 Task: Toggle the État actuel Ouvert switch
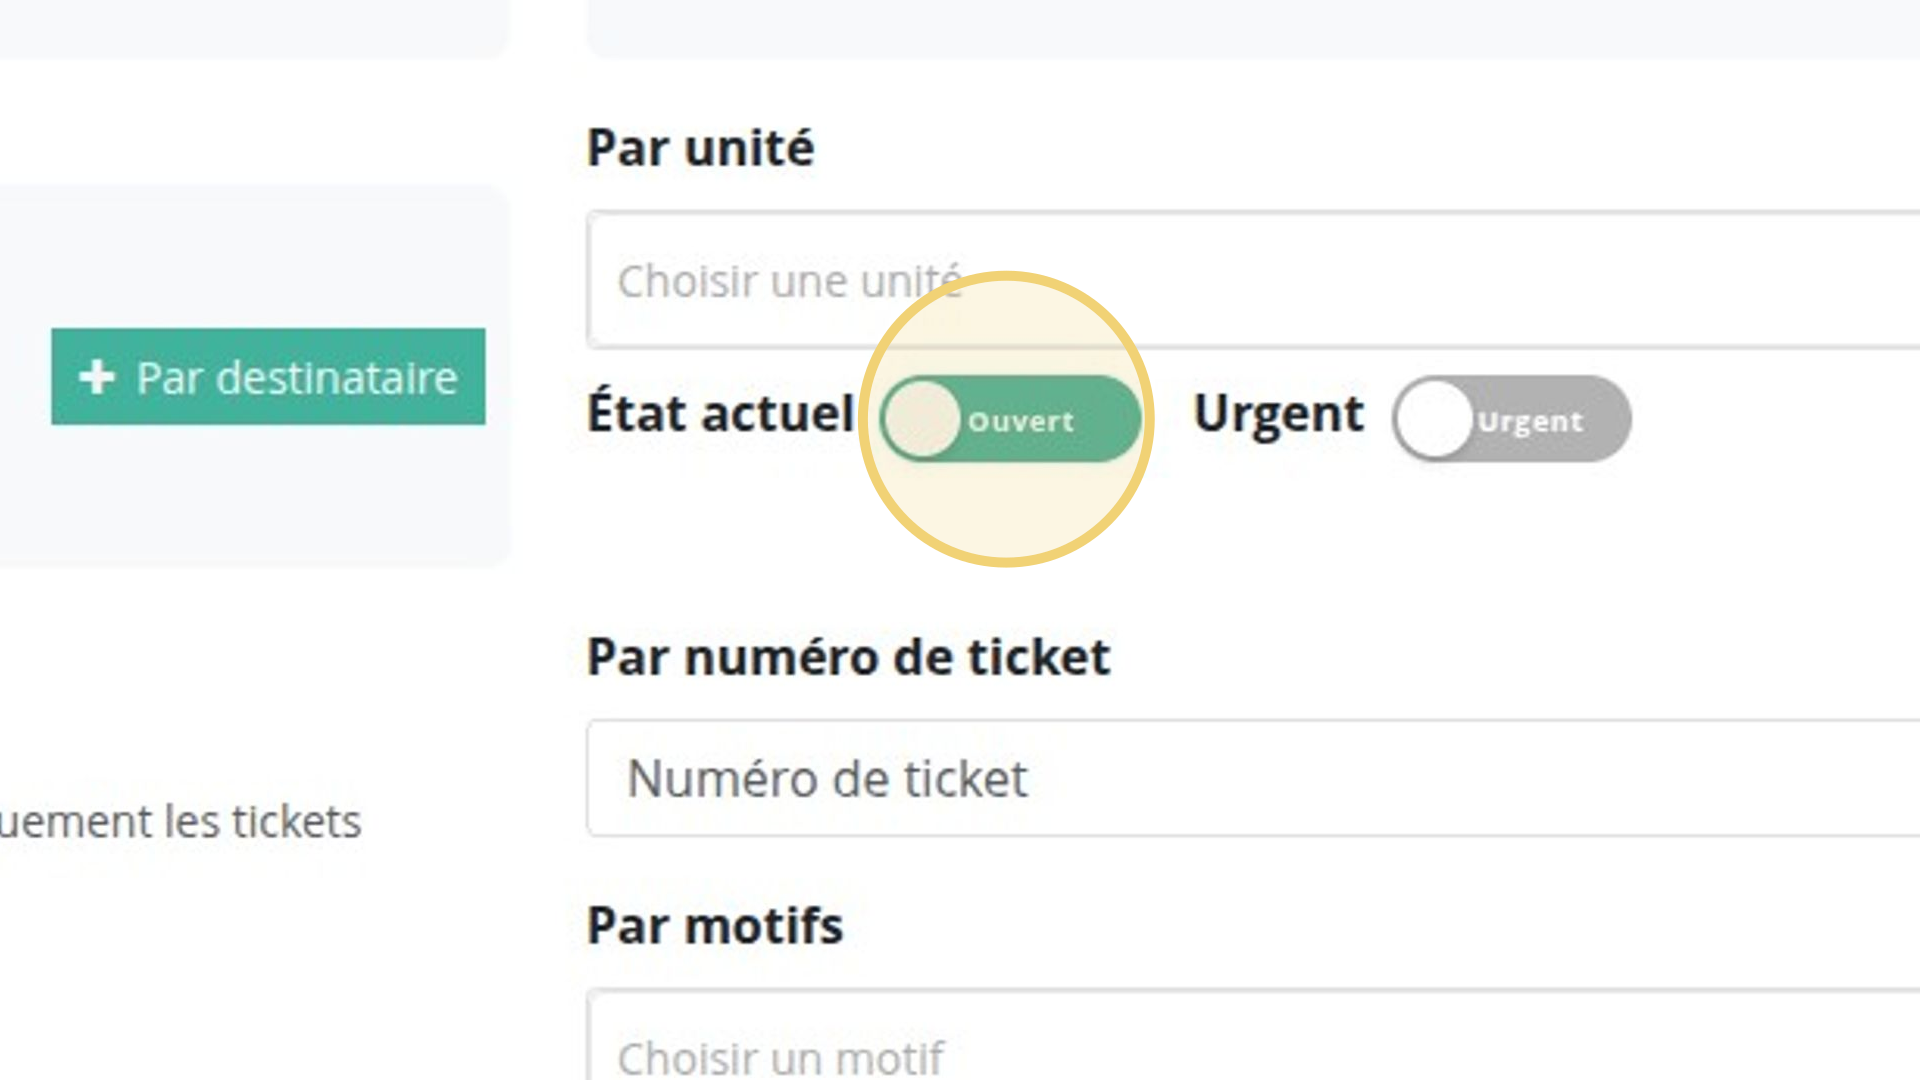(x=1010, y=419)
